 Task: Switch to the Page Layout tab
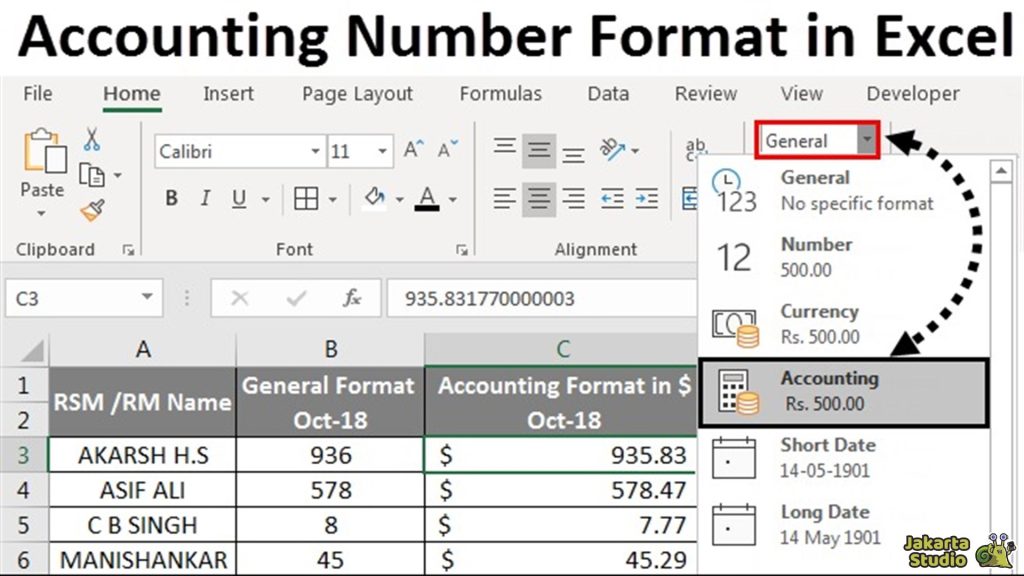357,94
